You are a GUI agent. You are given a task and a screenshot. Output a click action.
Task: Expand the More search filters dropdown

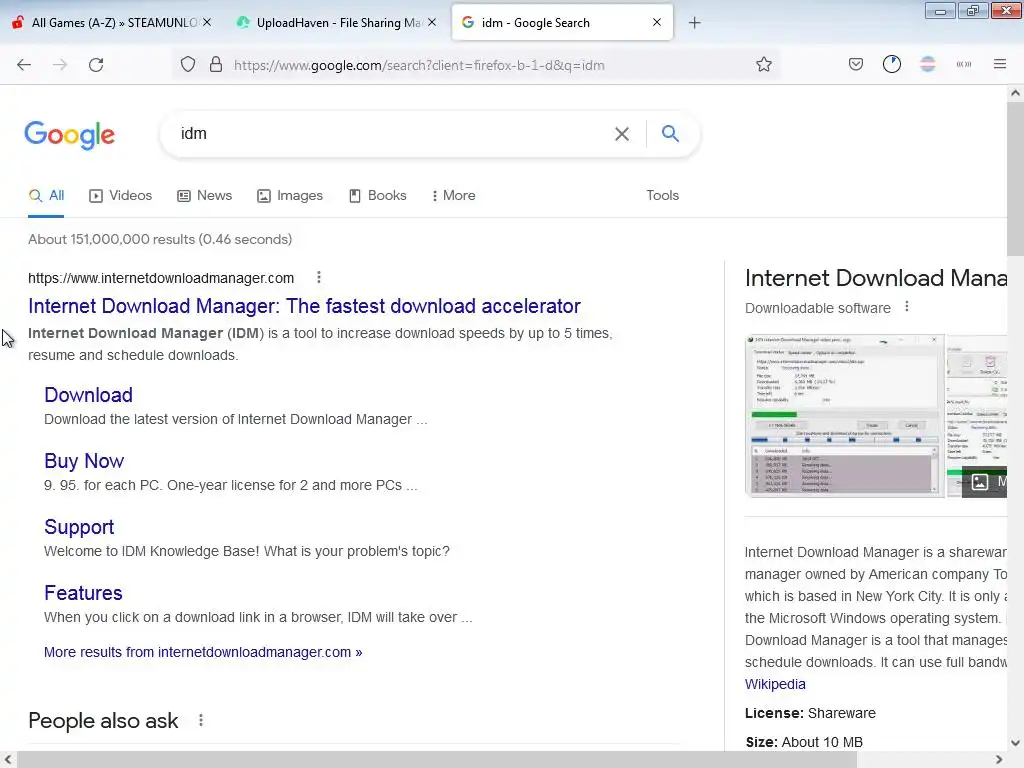(454, 195)
